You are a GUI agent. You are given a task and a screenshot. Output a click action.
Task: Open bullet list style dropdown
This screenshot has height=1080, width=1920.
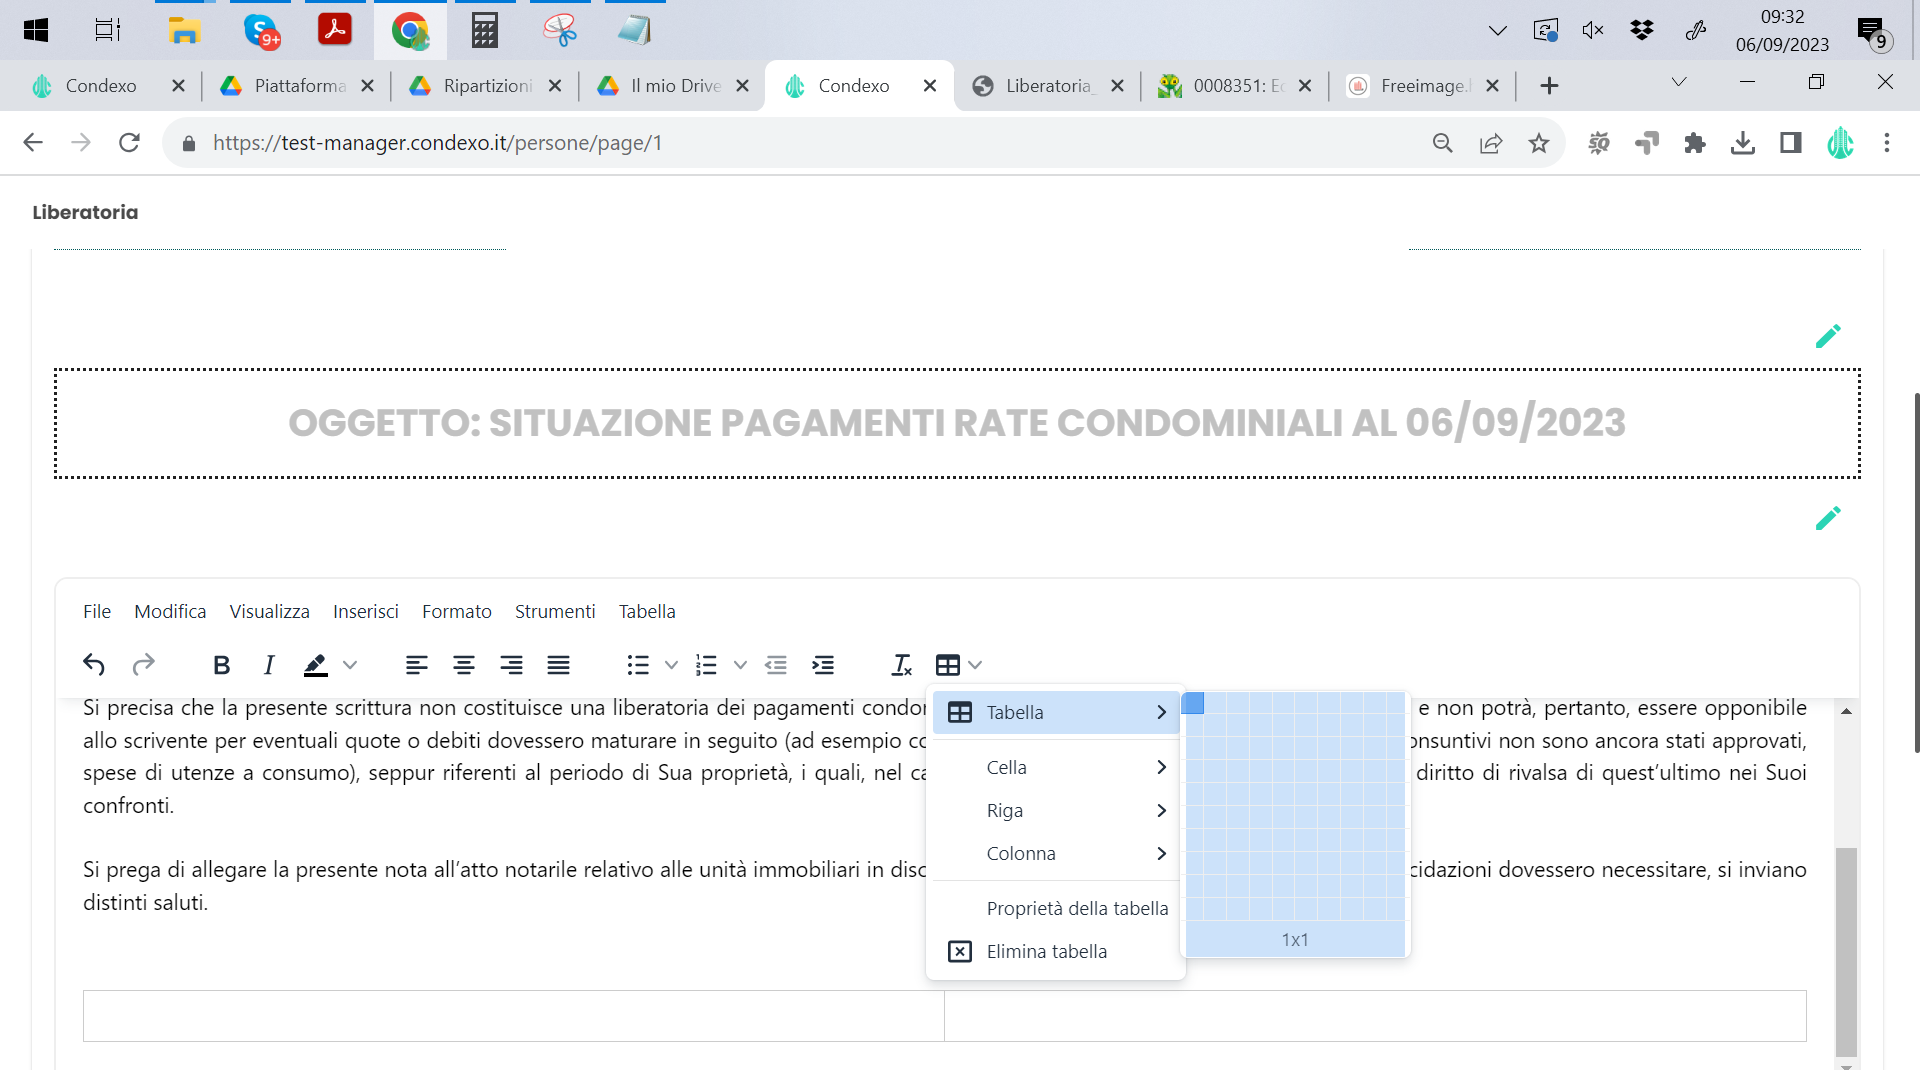671,665
